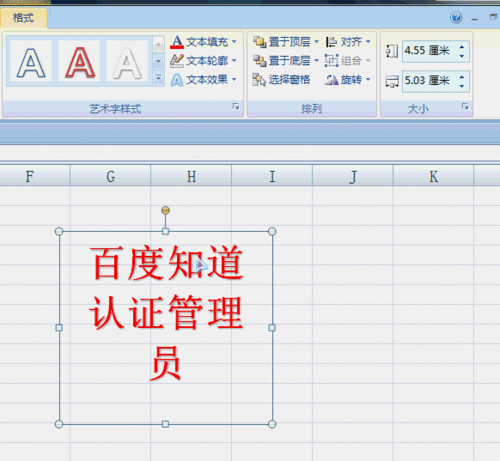Select column I header
This screenshot has width=500, height=461.
[272, 176]
